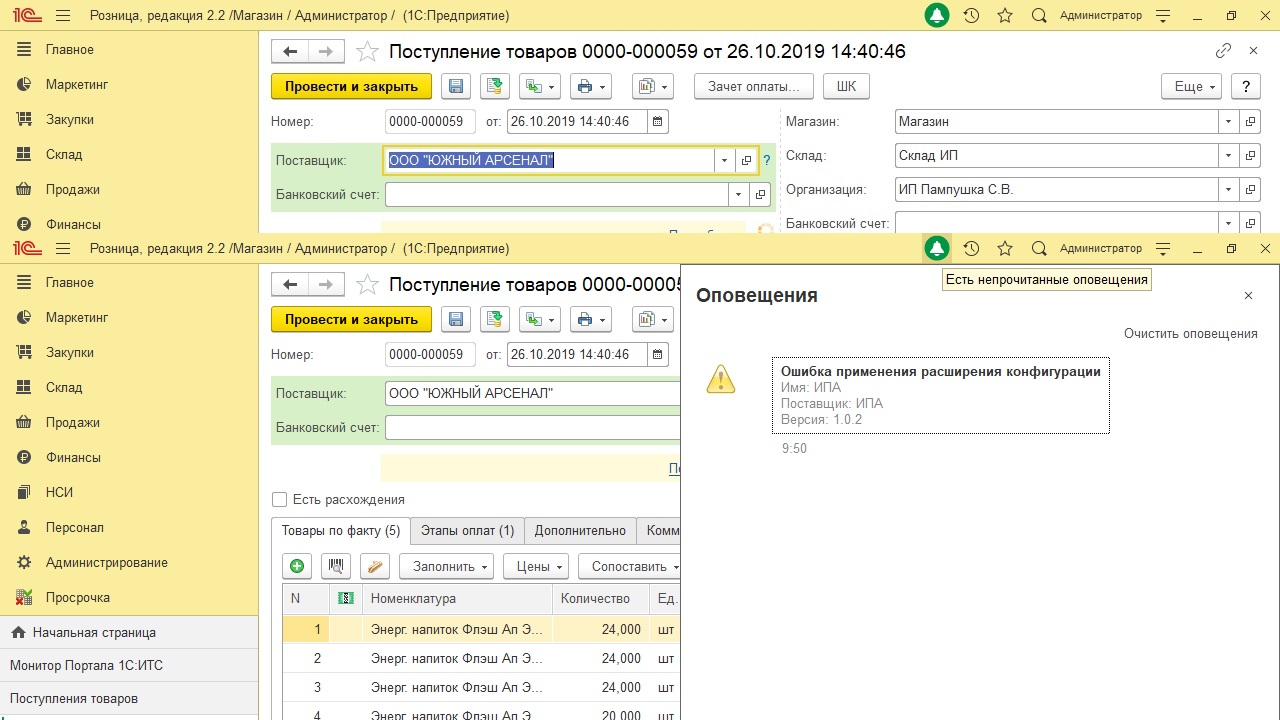Go back with left arrow in upper document
Screen dimensions: 1280x720
(290, 52)
